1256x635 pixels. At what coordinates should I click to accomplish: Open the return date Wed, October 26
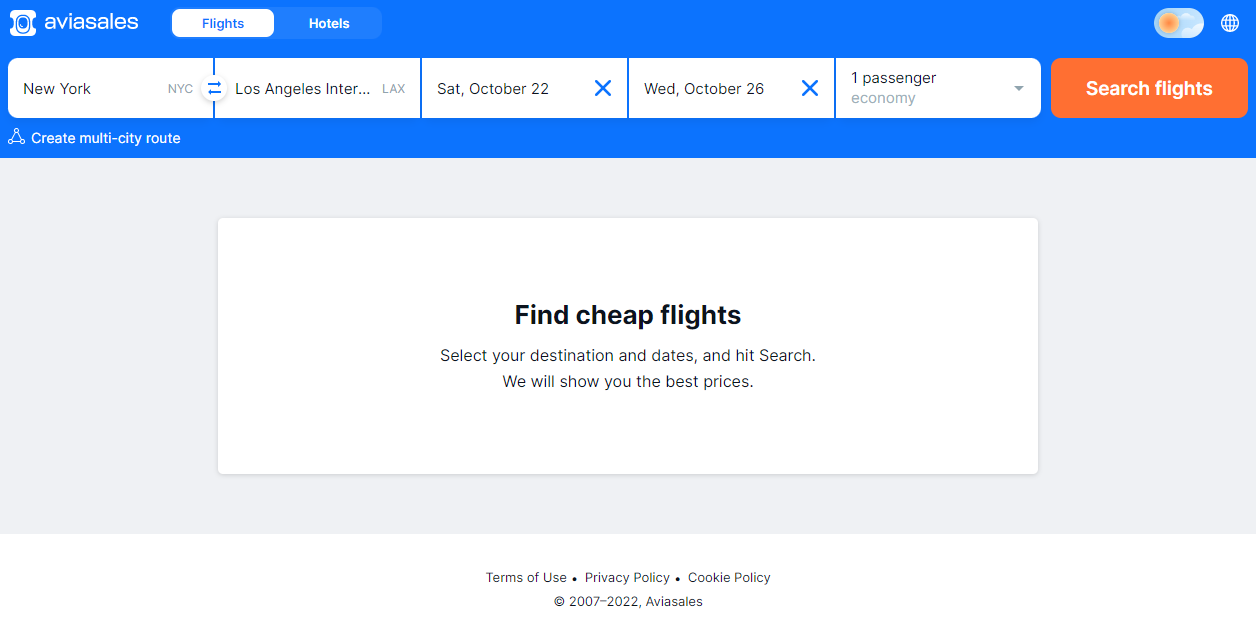click(710, 88)
